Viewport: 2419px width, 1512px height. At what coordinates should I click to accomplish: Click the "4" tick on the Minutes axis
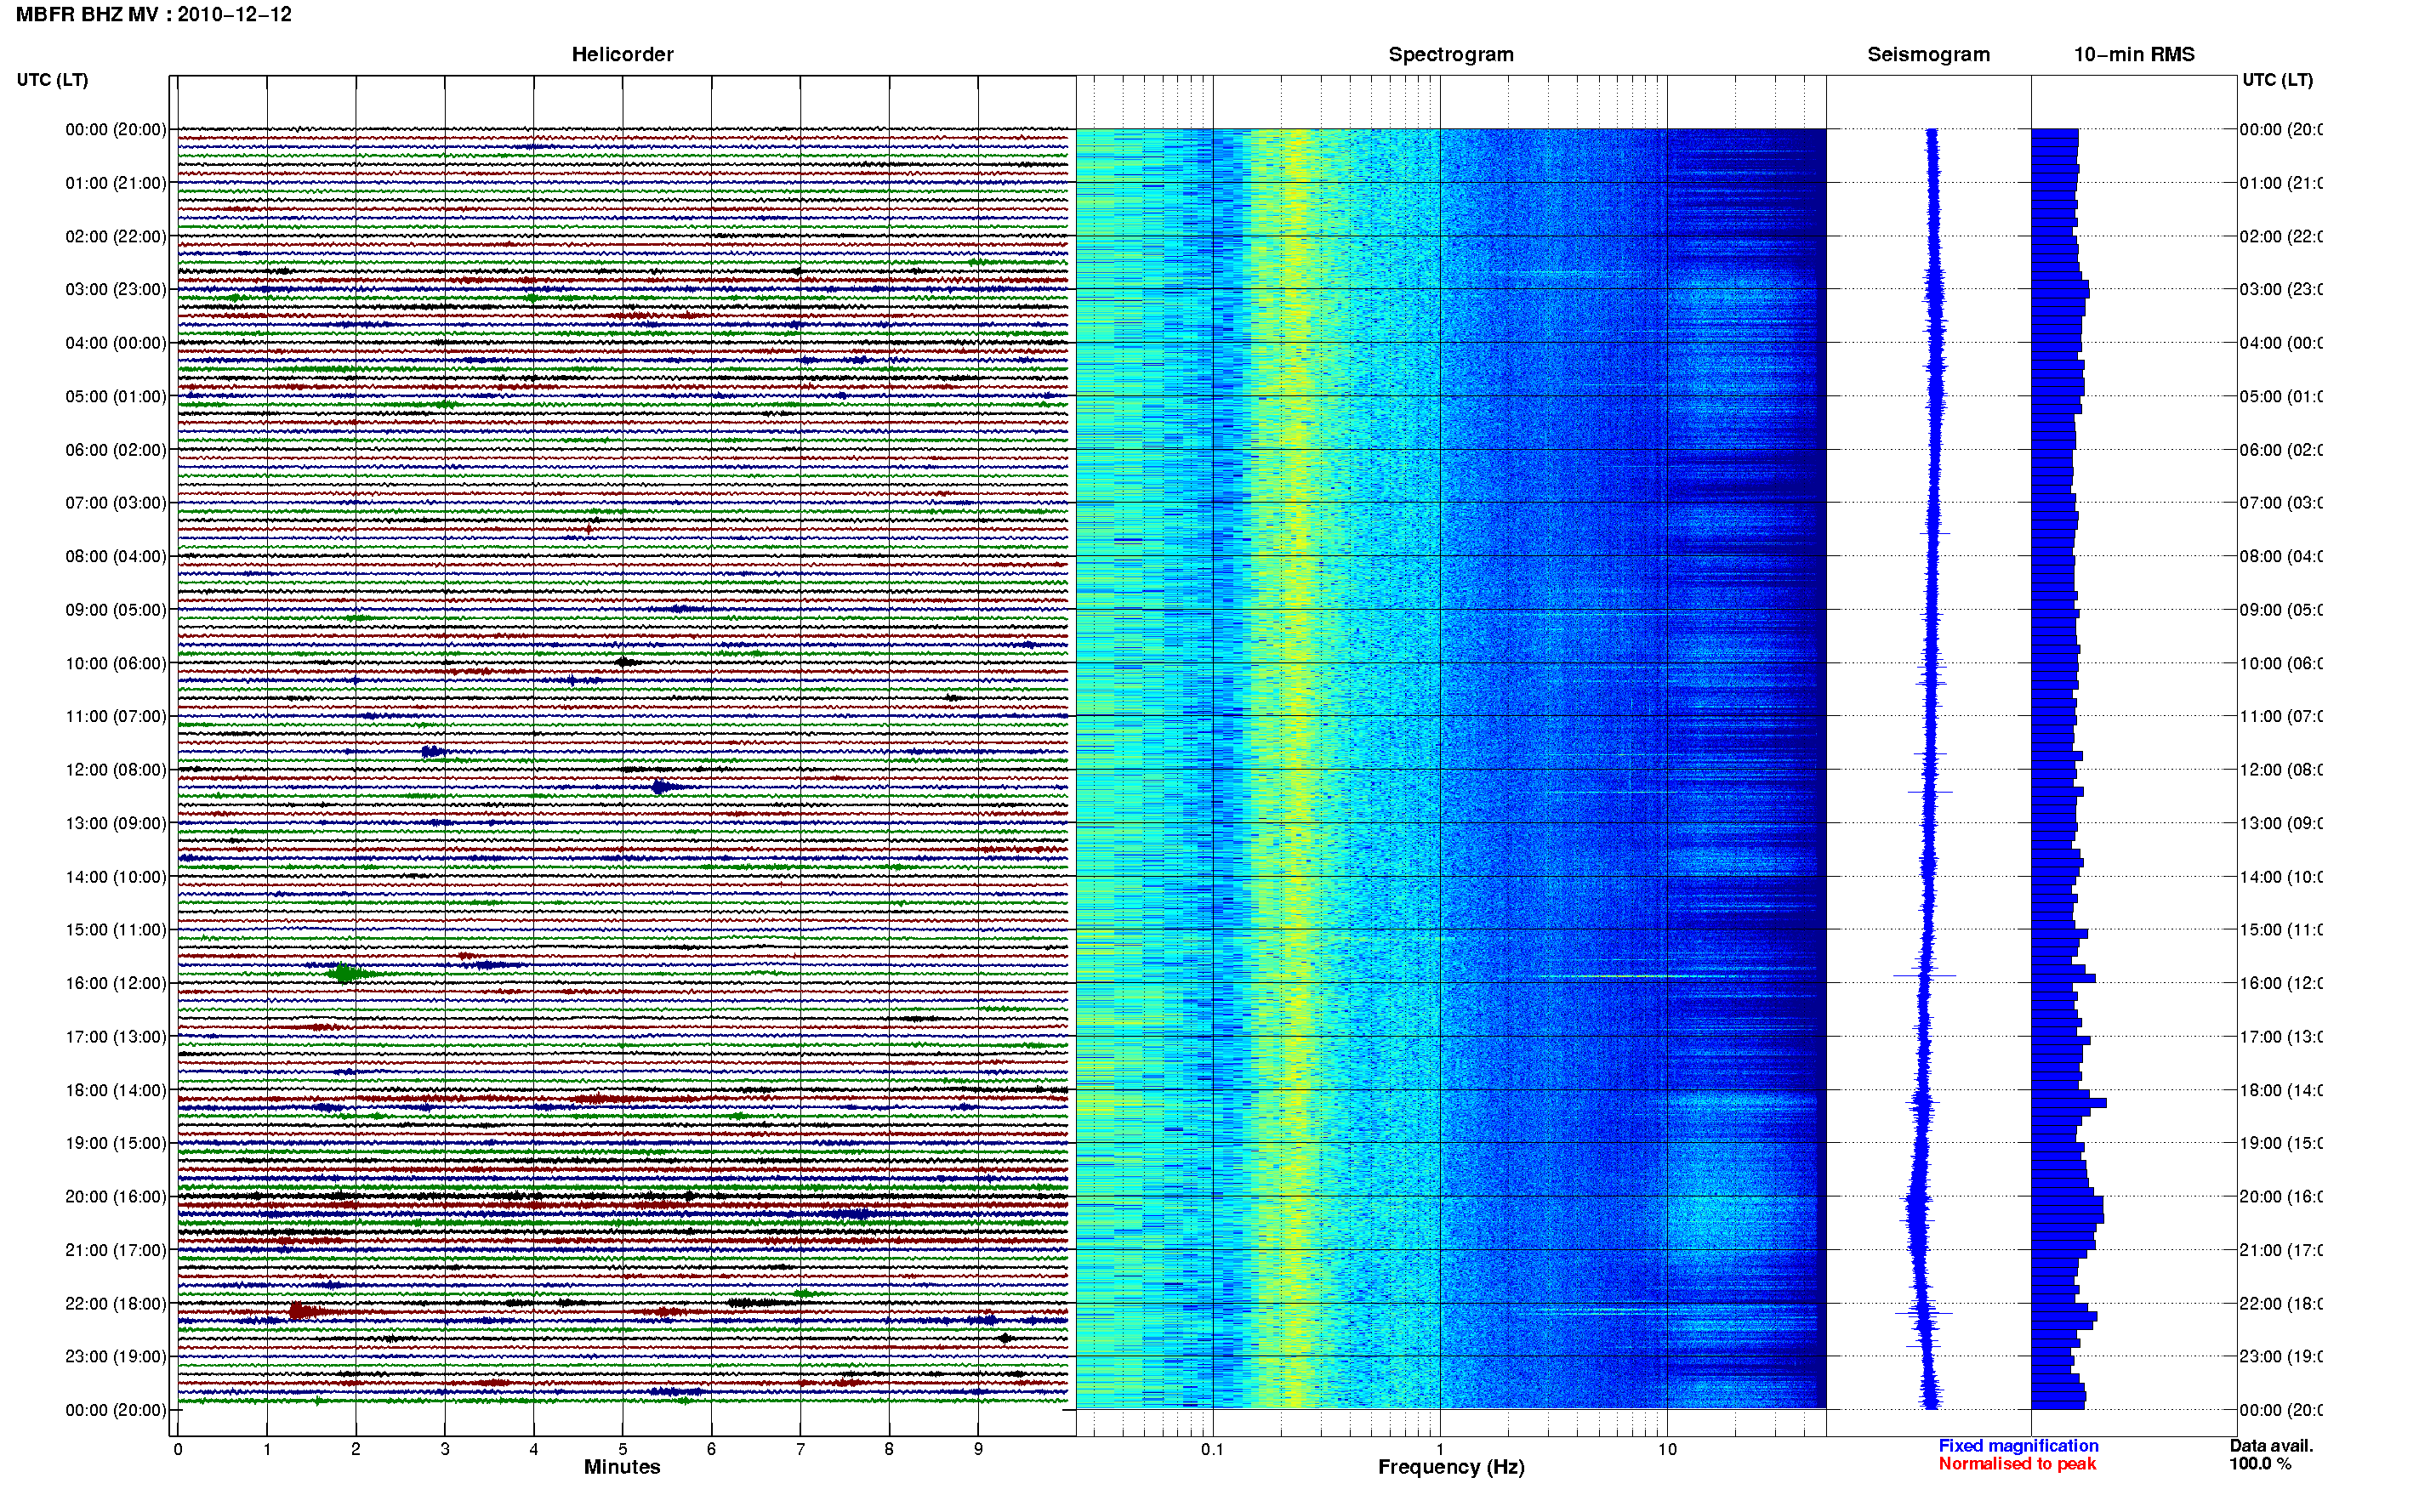(534, 1449)
